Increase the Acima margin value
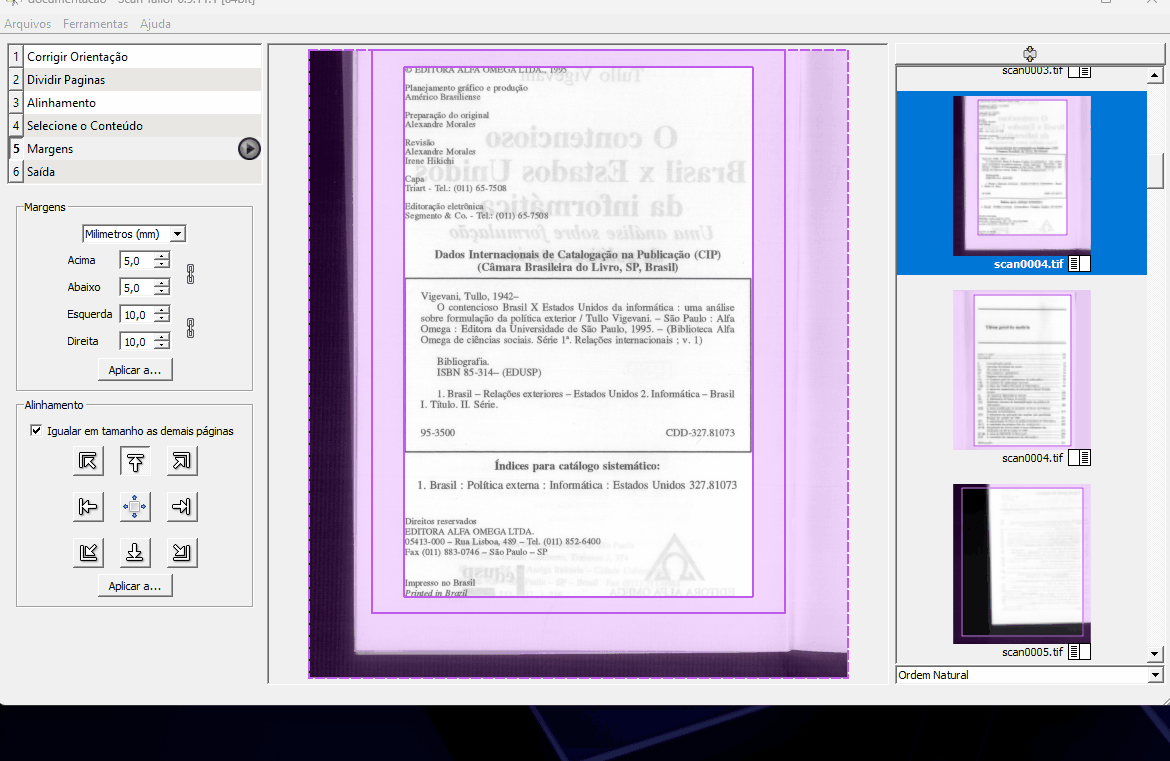 coord(162,256)
